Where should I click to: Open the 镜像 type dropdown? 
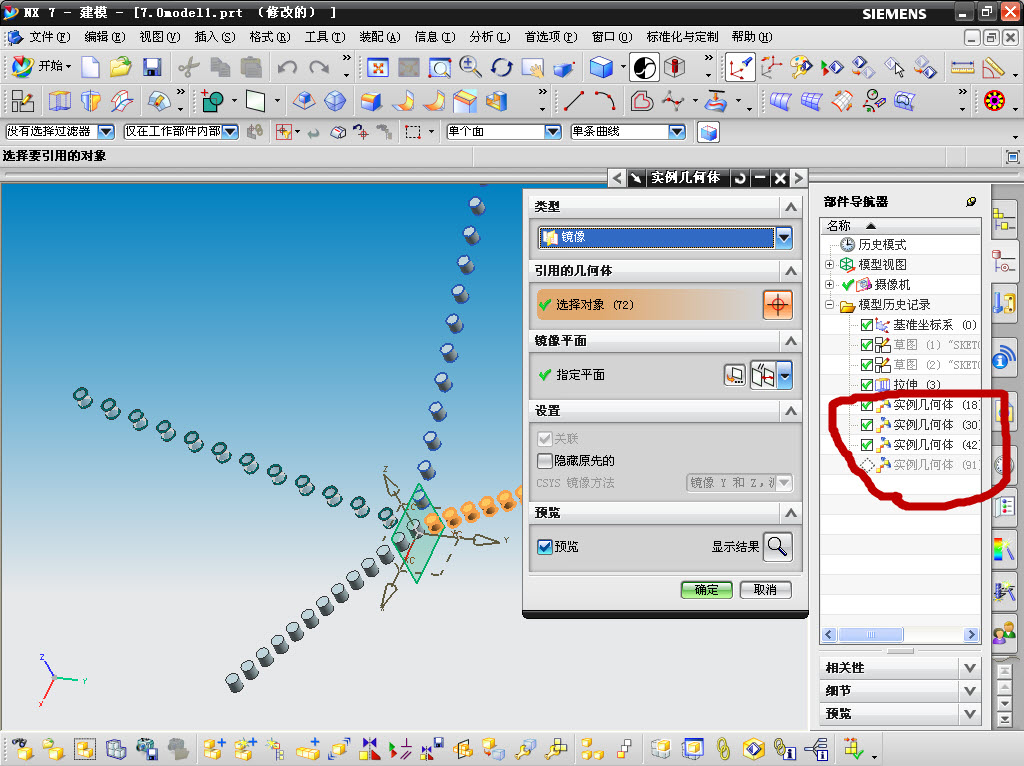point(784,237)
